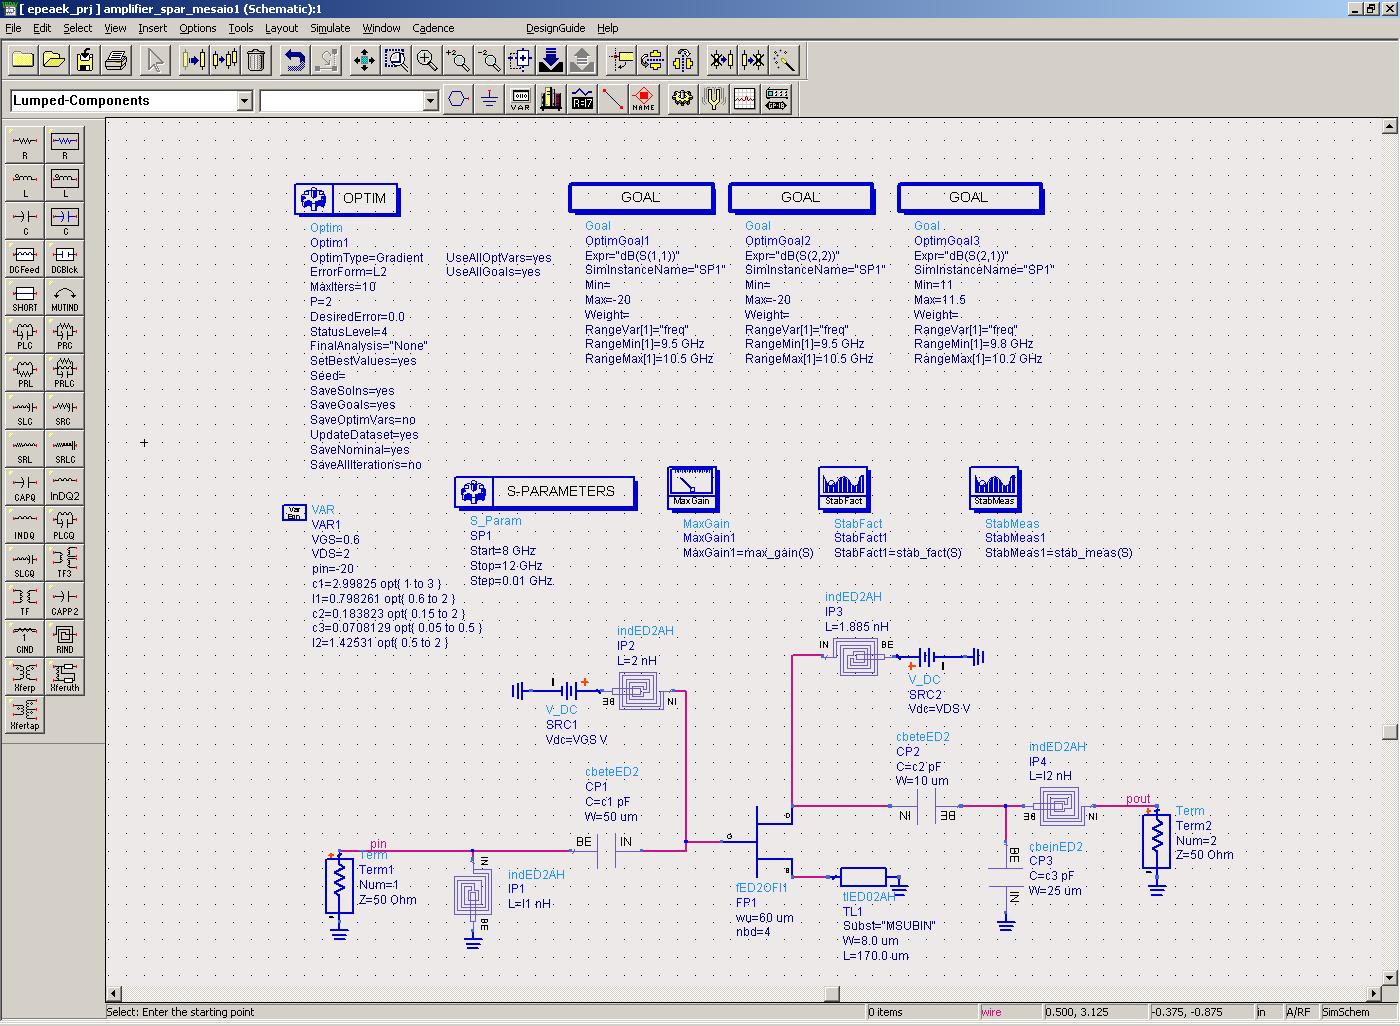This screenshot has width=1400, height=1026.
Task: Zoom in by factor two (+2)
Action: [458, 60]
